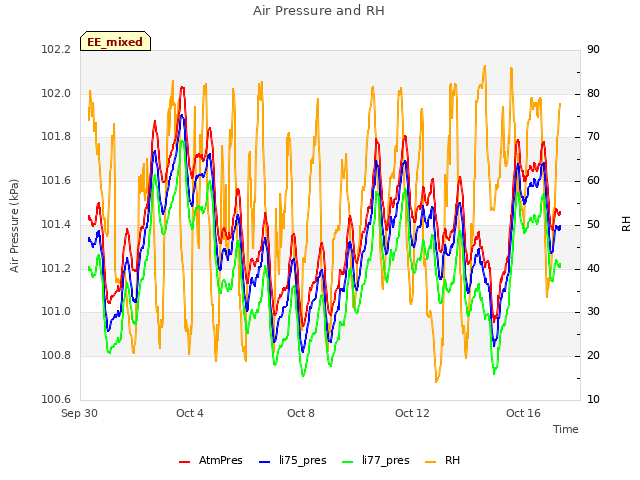Click the Air Pressure (kPa) axis label
Viewport: 640px width, 480px height.
pyautogui.click(x=14, y=226)
